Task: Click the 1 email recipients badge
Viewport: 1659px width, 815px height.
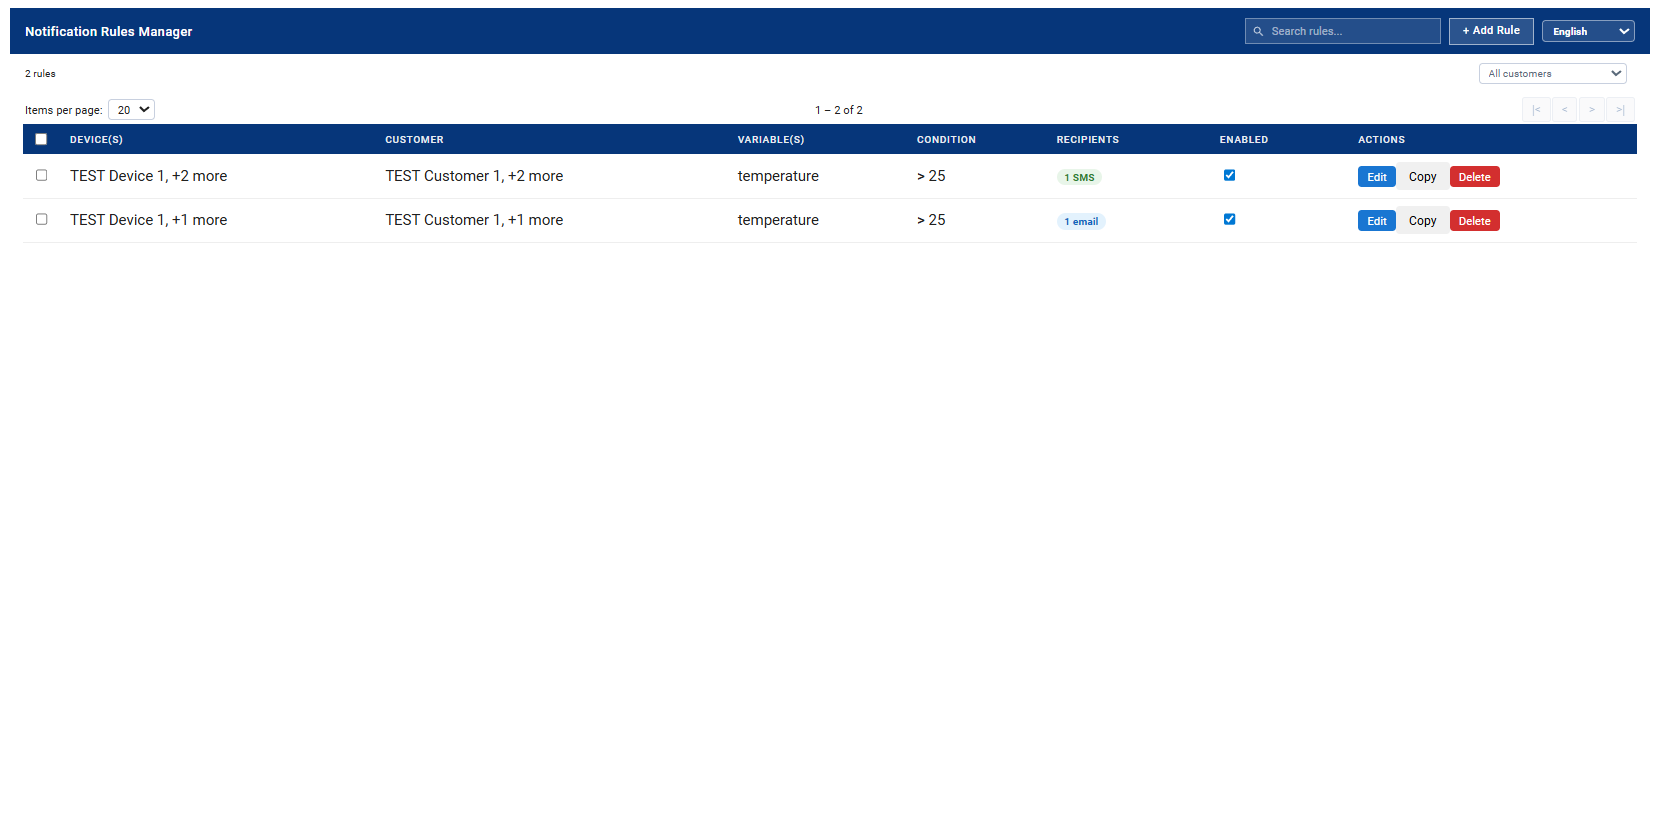Action: (x=1081, y=221)
